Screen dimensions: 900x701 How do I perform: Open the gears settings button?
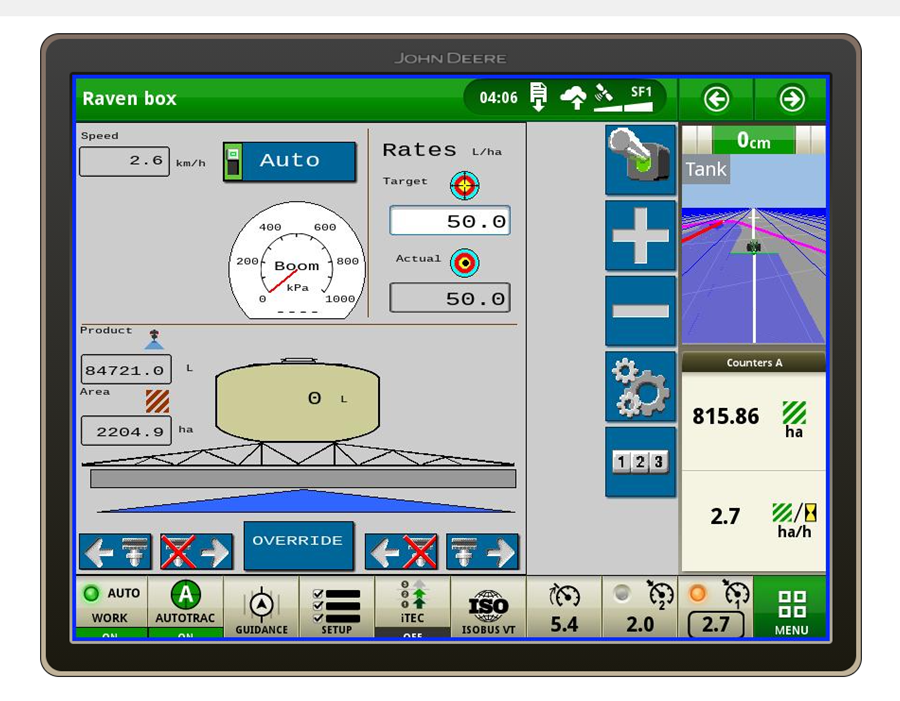coord(641,386)
